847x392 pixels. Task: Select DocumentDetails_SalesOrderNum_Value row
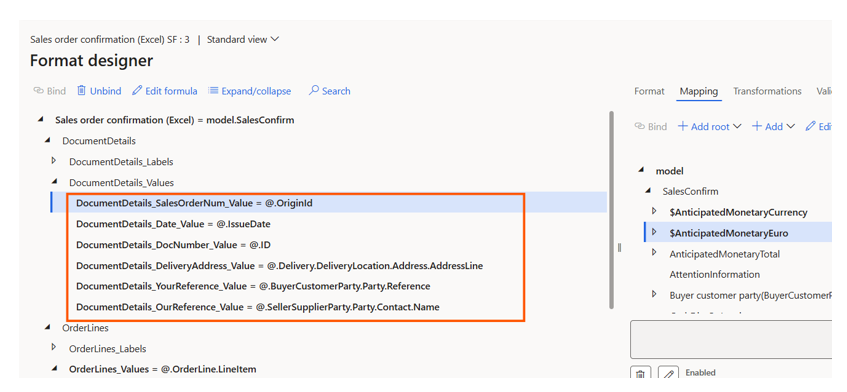pos(328,203)
